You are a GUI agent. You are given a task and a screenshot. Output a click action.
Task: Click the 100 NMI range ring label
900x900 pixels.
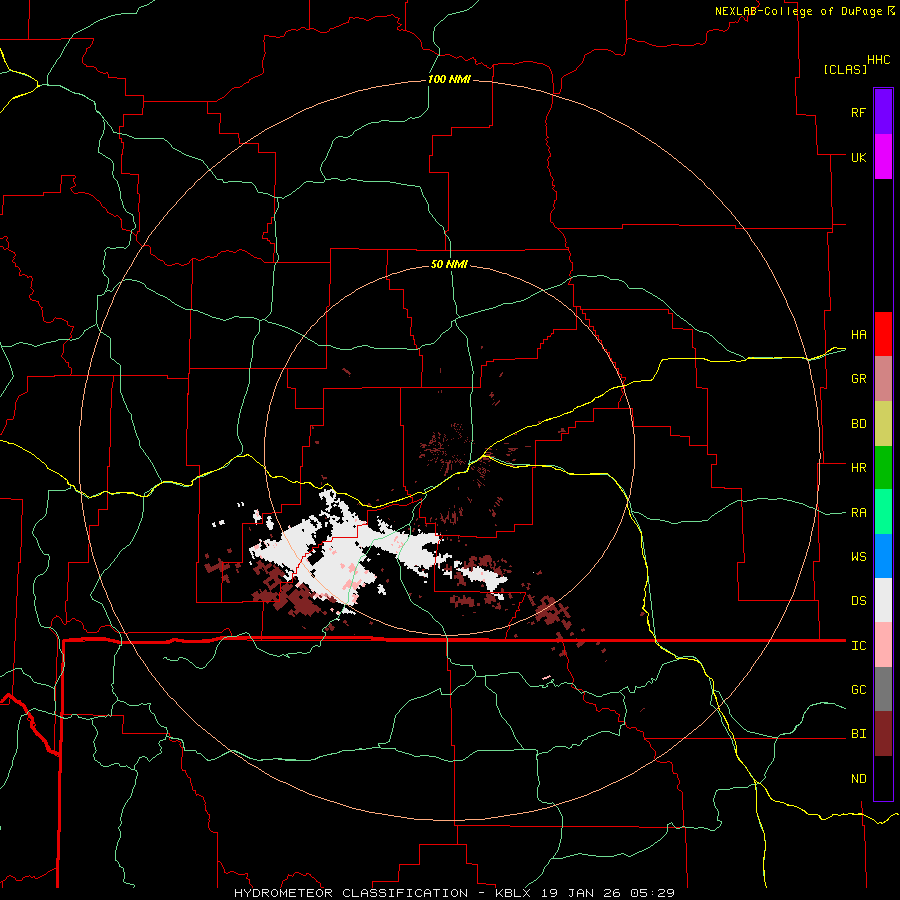tap(449, 79)
